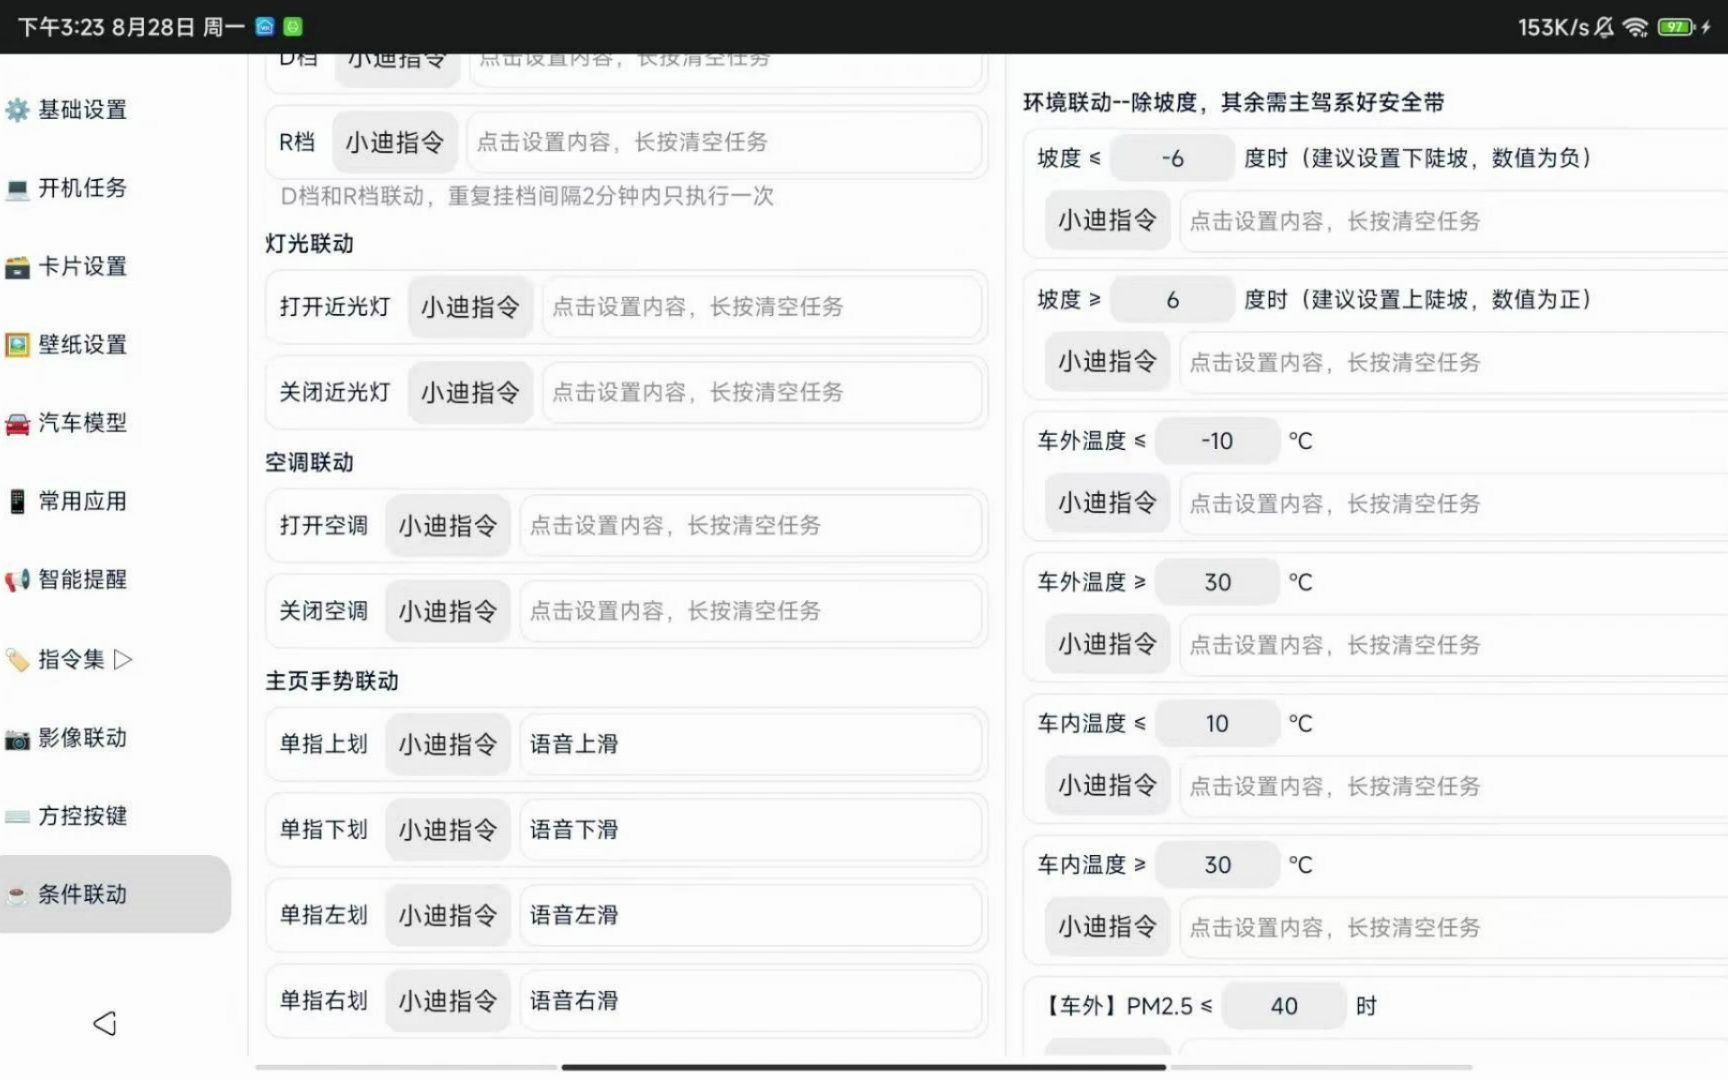Open the 方控按键 keyboard icon
The width and height of the screenshot is (1728, 1080).
(x=17, y=816)
